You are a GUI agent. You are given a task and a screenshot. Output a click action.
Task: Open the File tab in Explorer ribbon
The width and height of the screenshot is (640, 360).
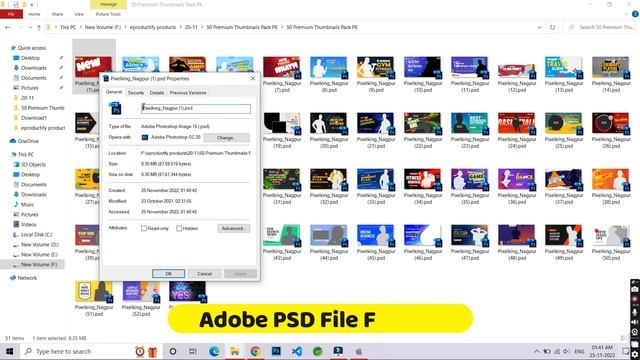(x=11, y=14)
